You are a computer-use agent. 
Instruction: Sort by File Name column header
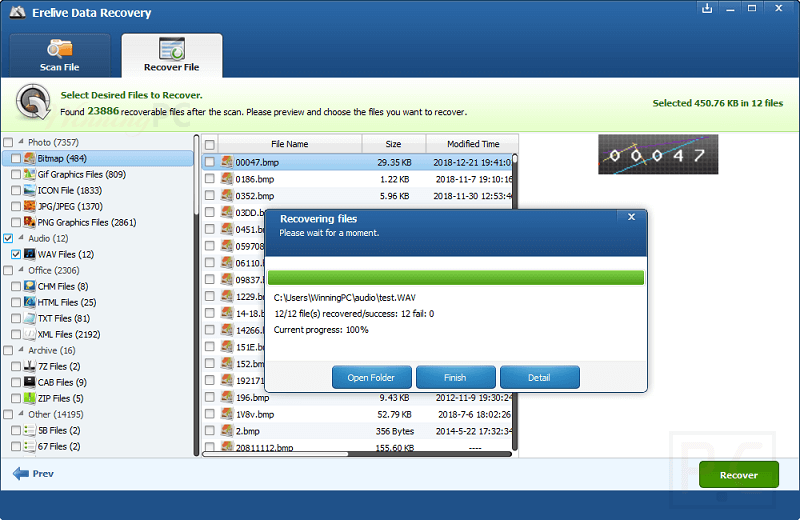[290, 144]
